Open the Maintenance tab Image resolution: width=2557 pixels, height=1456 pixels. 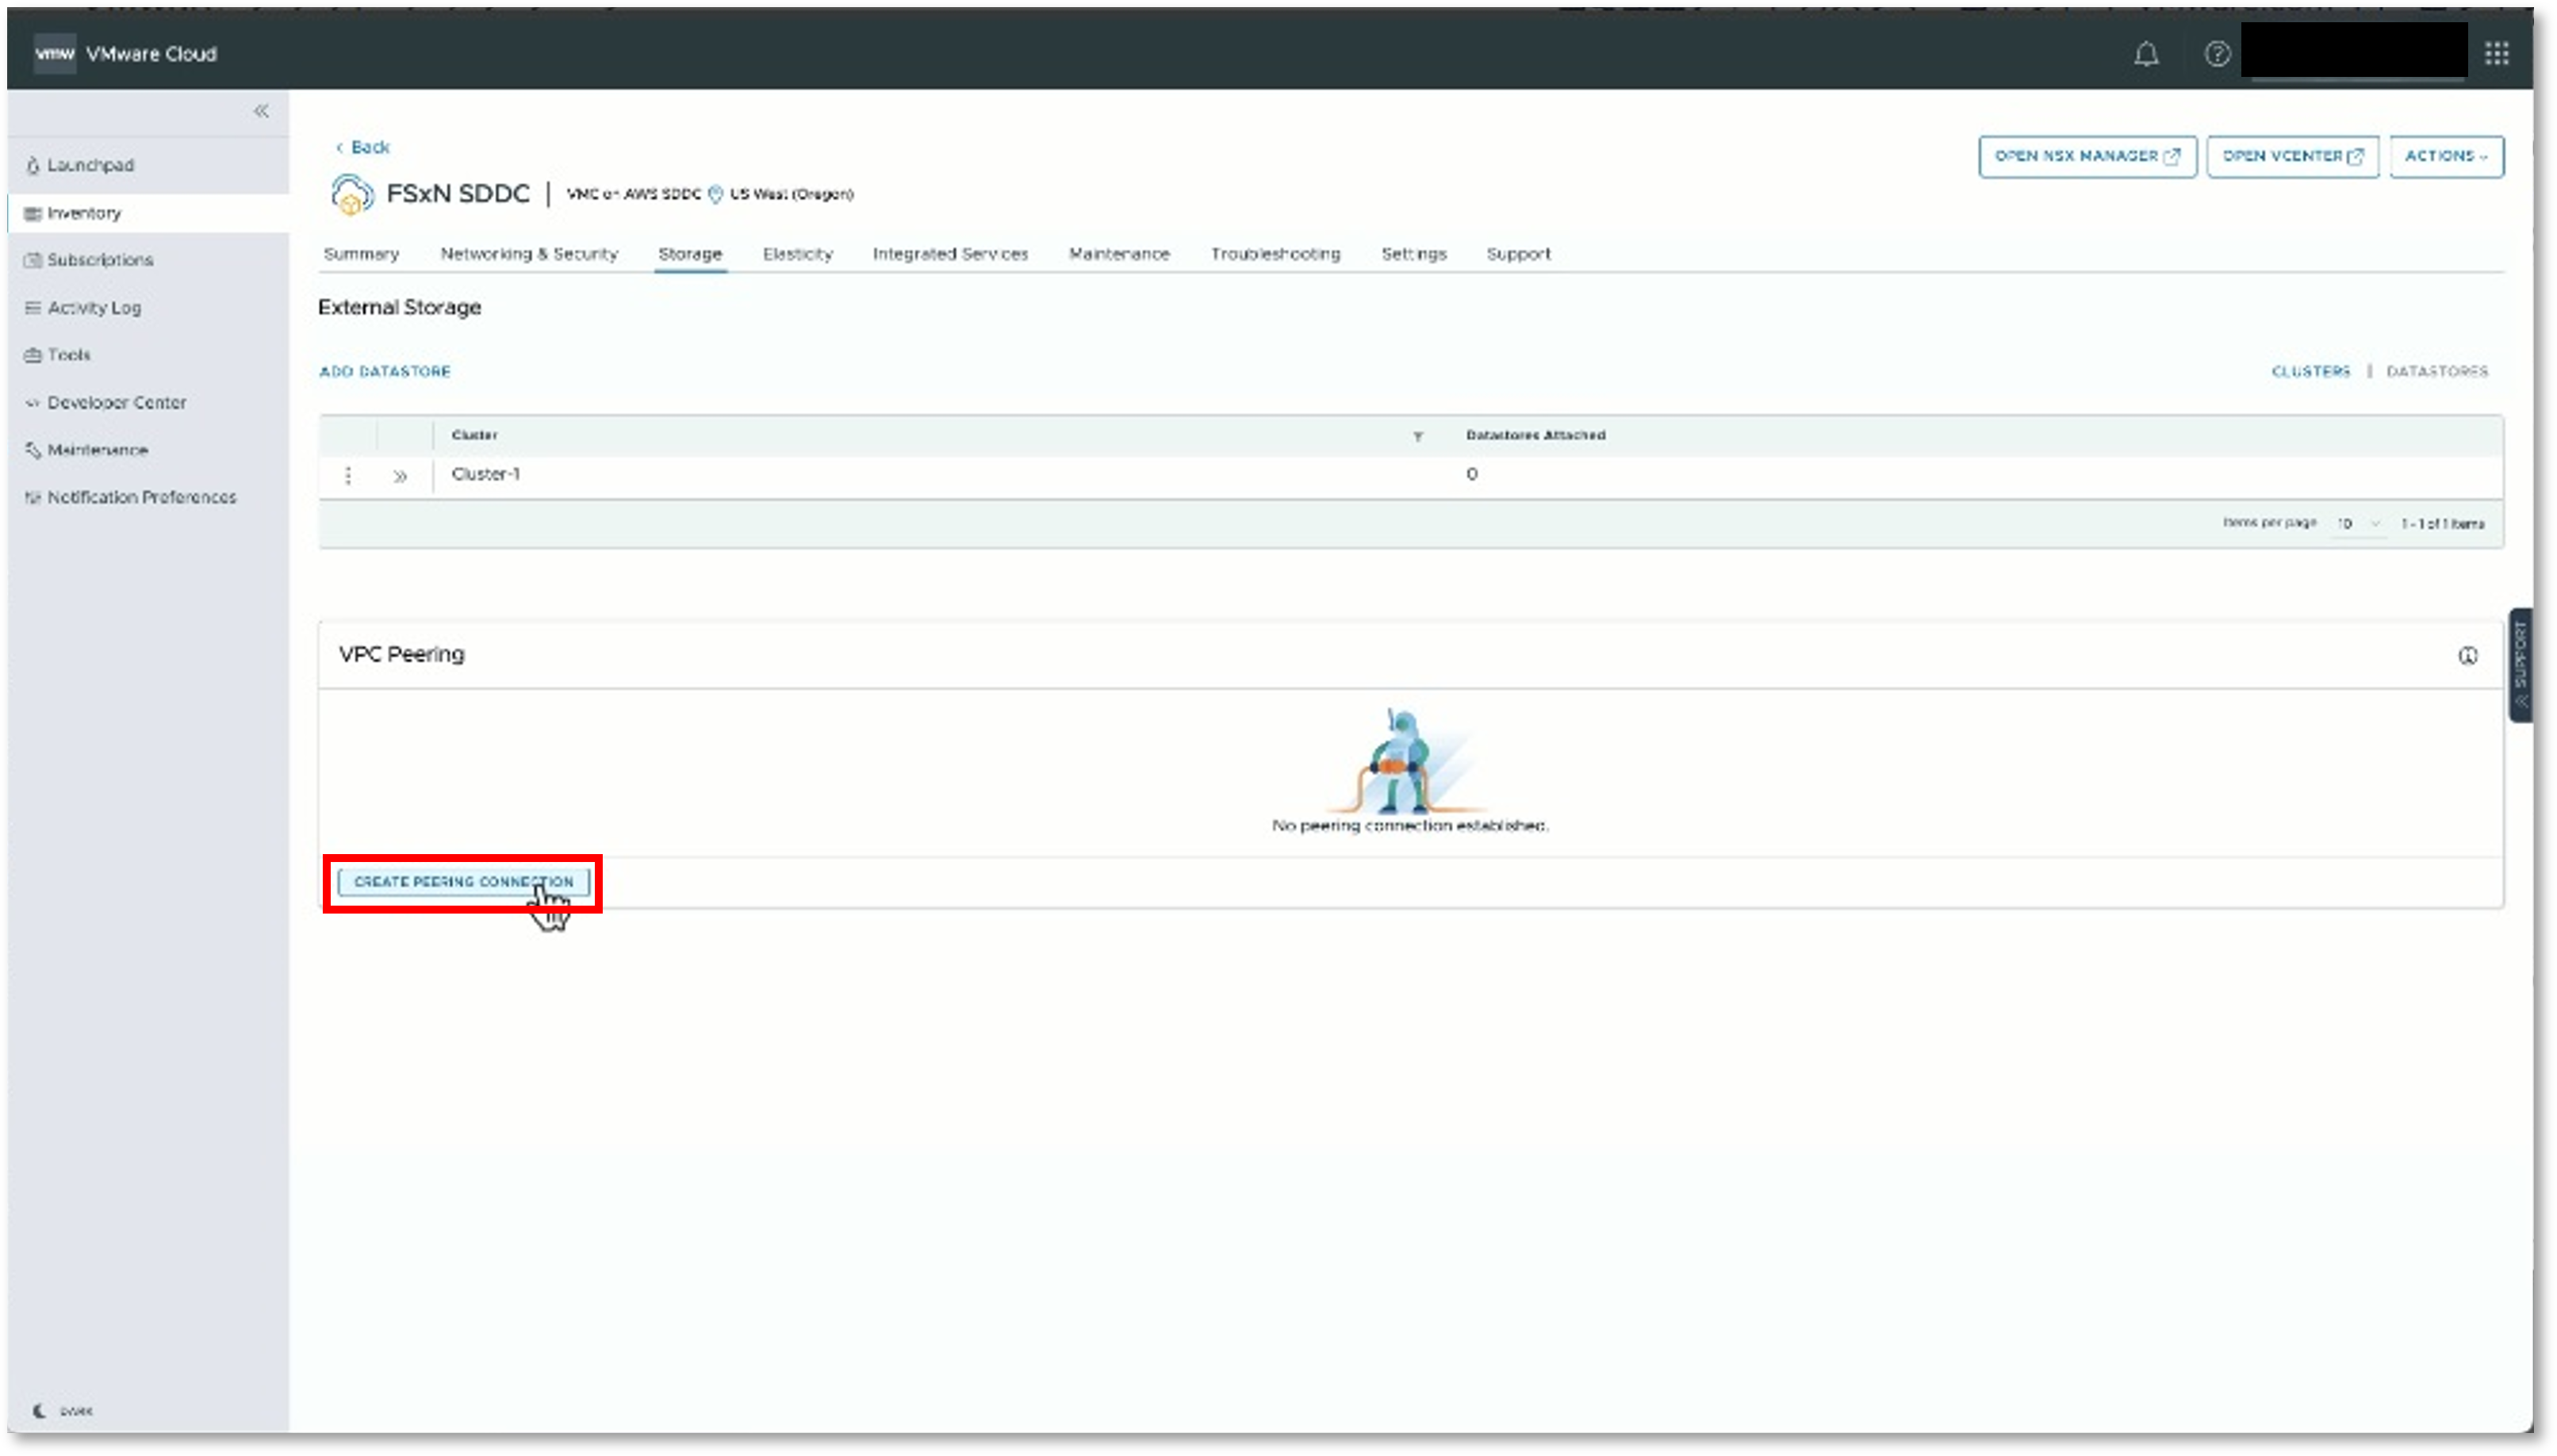click(x=1119, y=254)
